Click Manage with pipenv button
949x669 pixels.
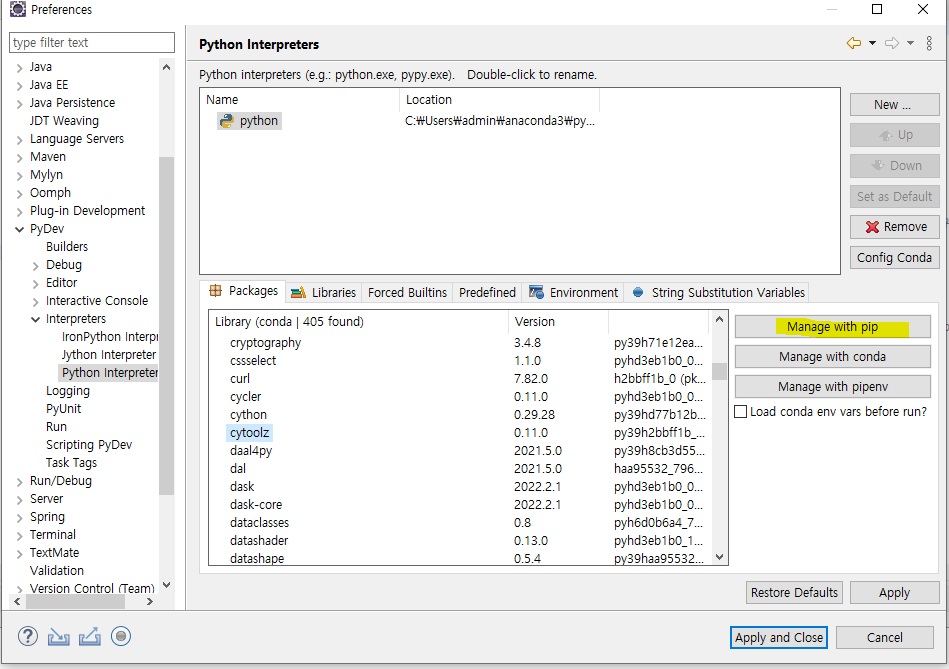coord(833,386)
